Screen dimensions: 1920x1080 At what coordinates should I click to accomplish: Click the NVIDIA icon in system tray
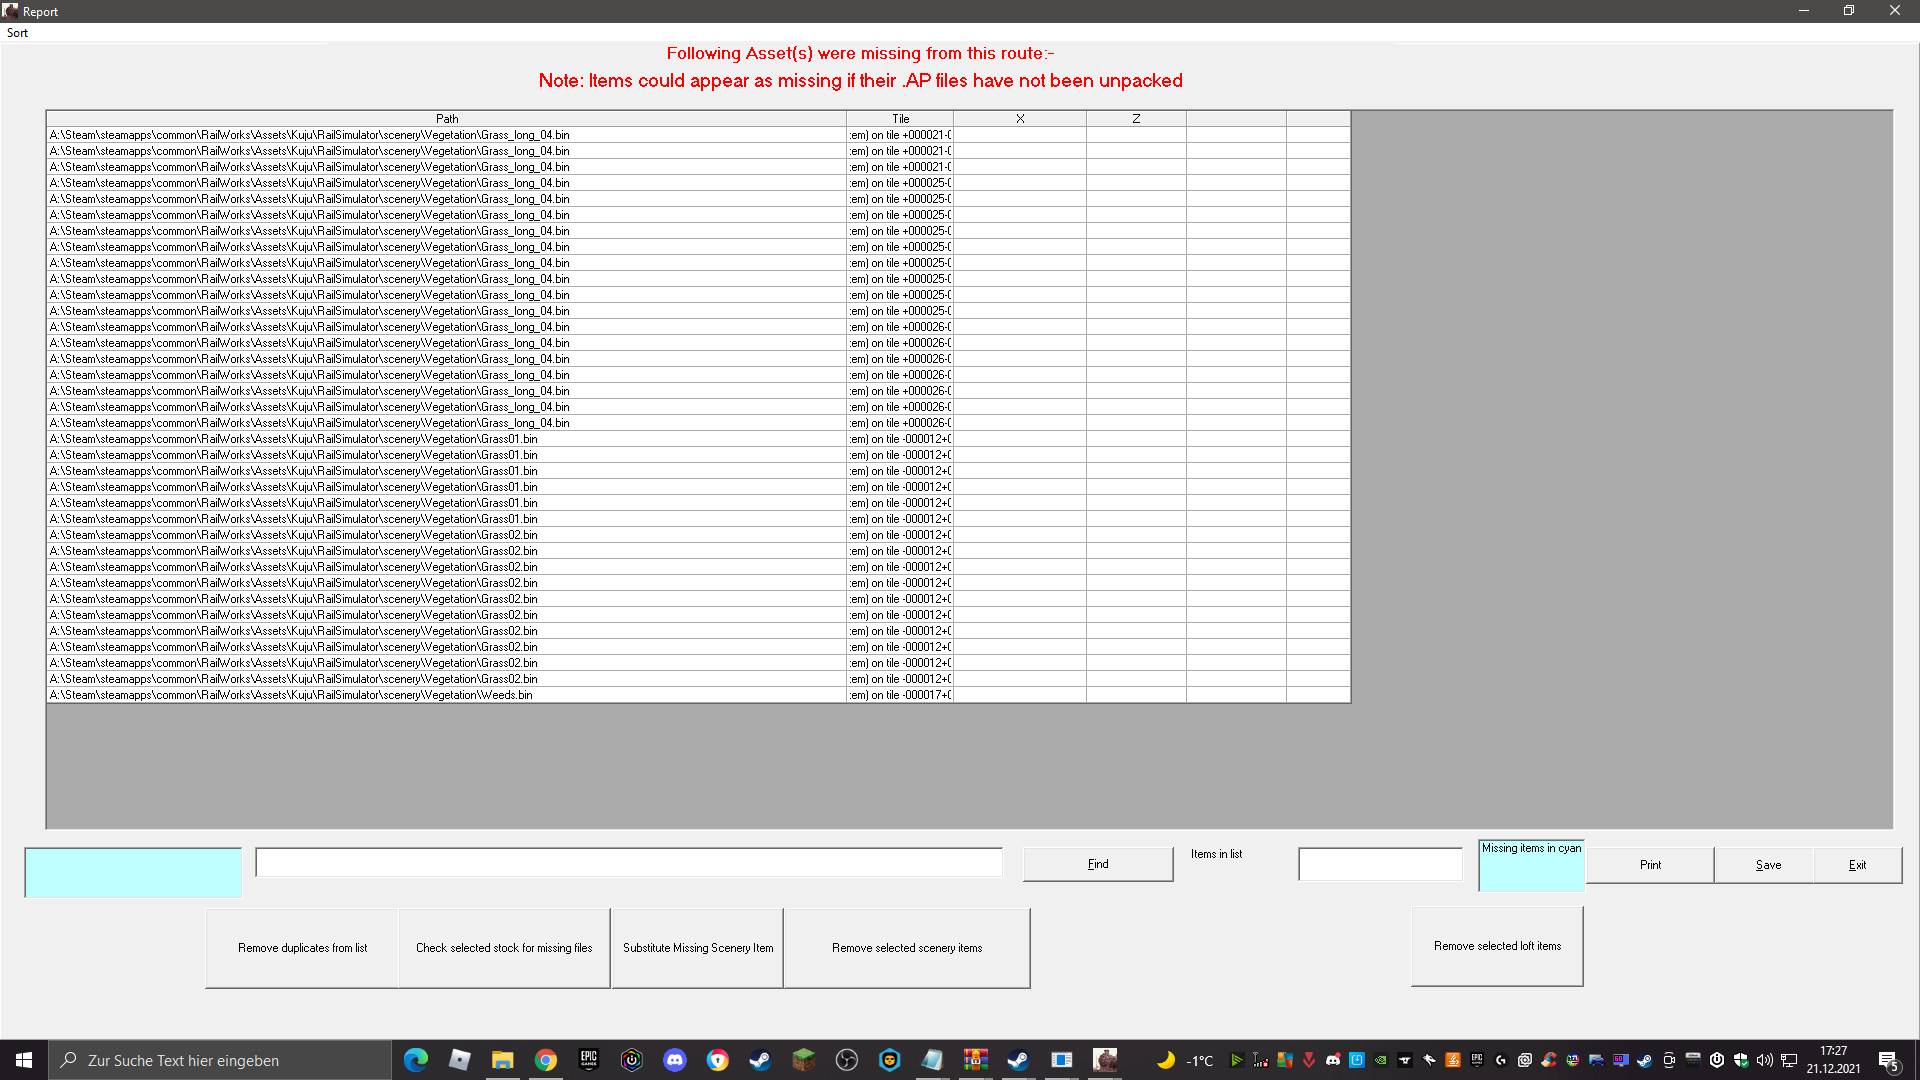pos(1381,1060)
